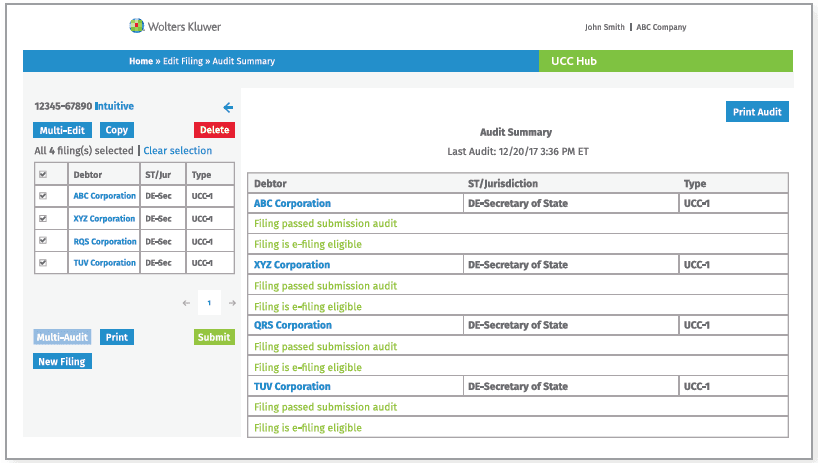
Task: Open QRS Corporation in Audit Summary
Action: point(292,325)
